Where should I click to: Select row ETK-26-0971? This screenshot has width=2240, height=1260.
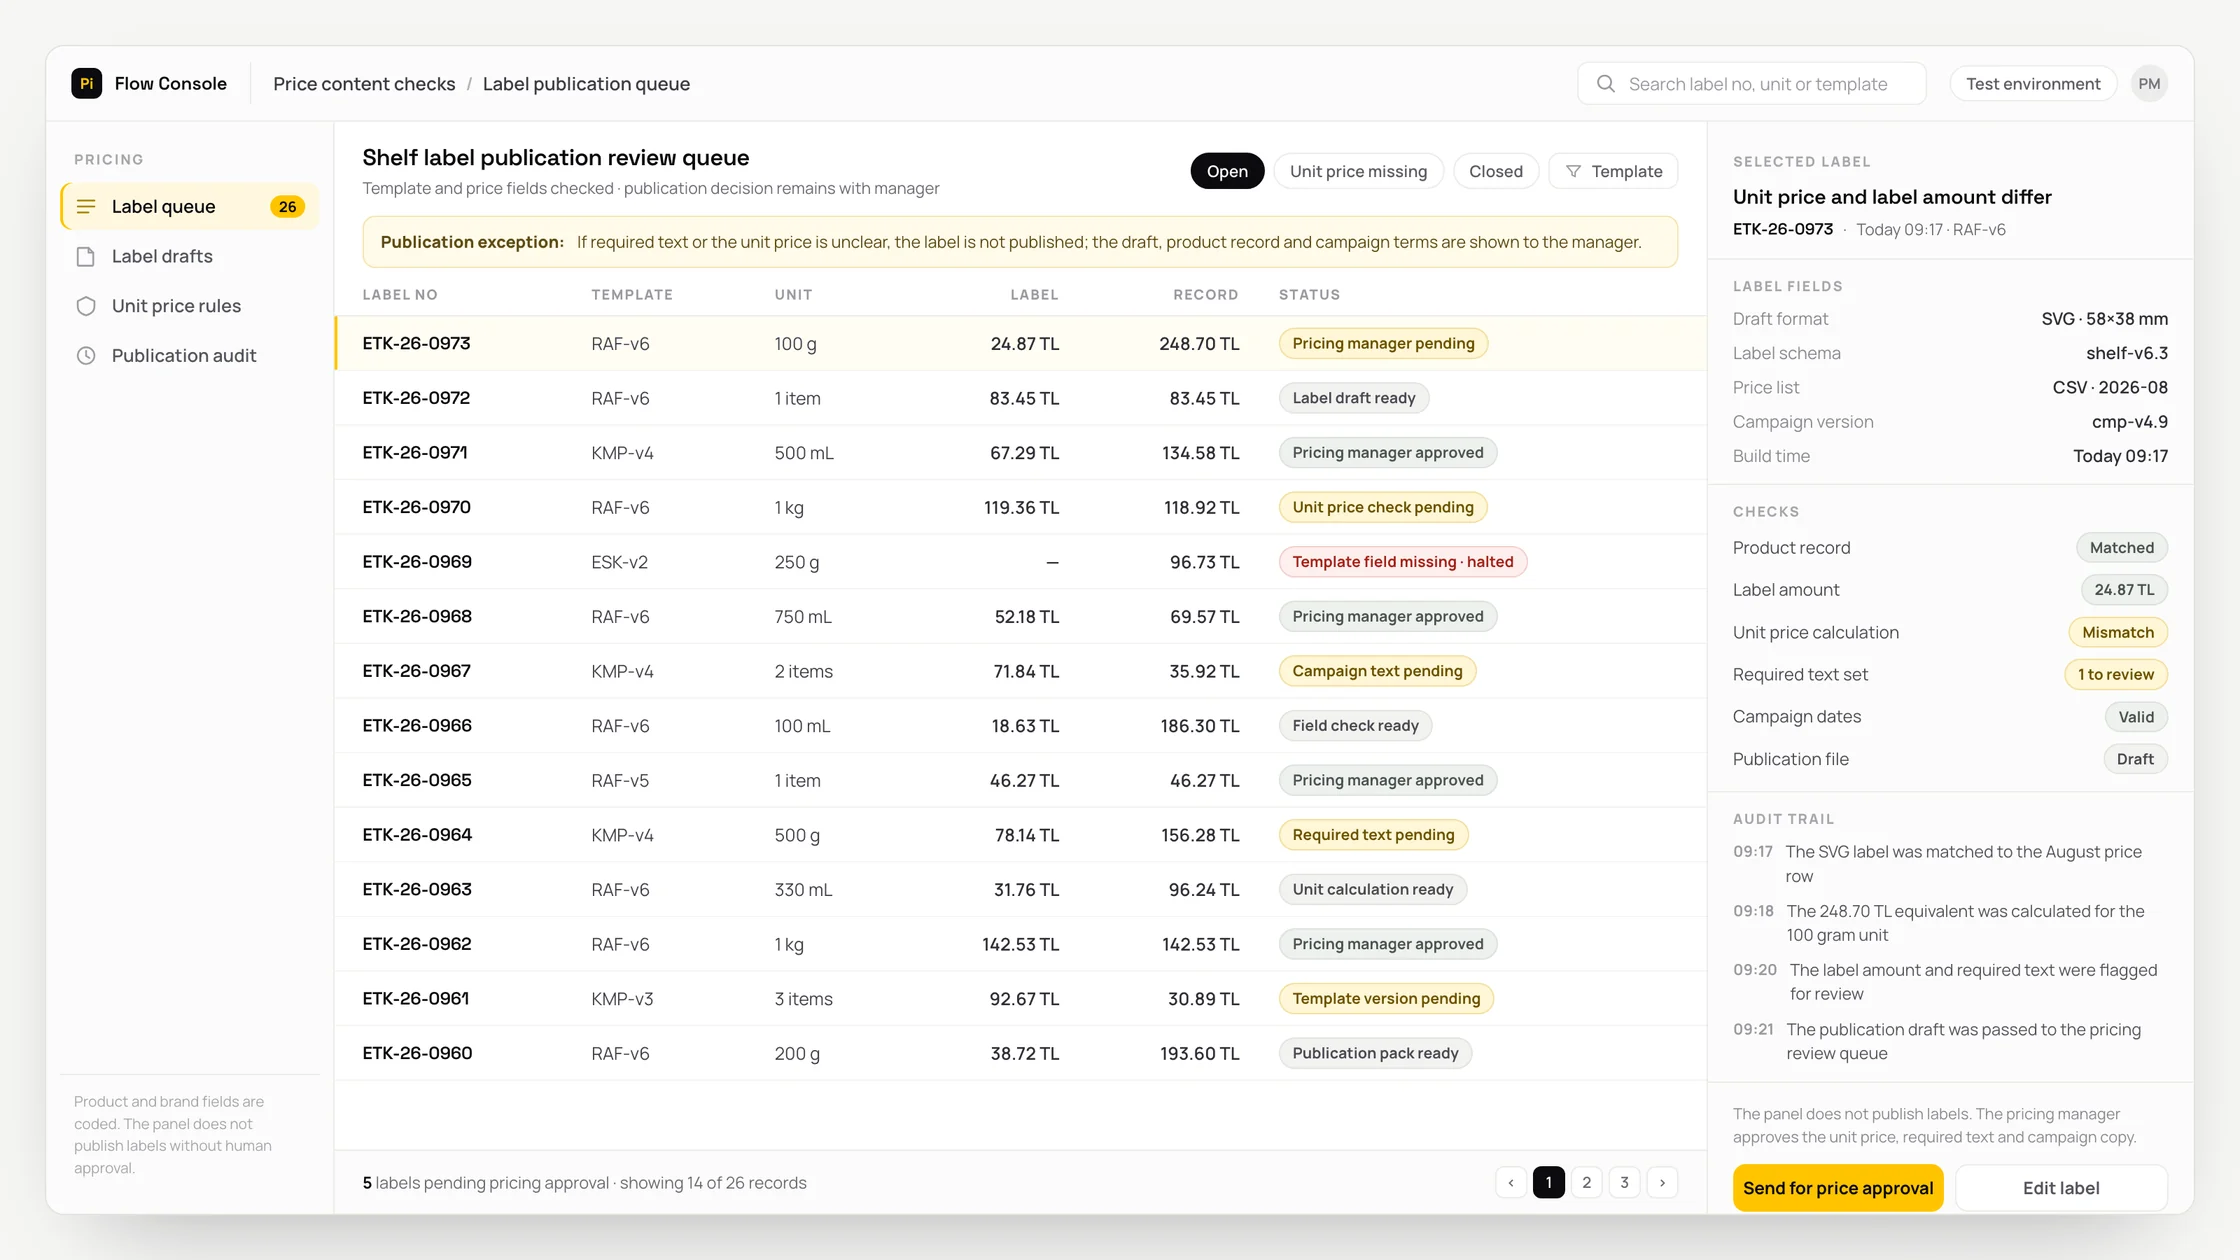1020,453
